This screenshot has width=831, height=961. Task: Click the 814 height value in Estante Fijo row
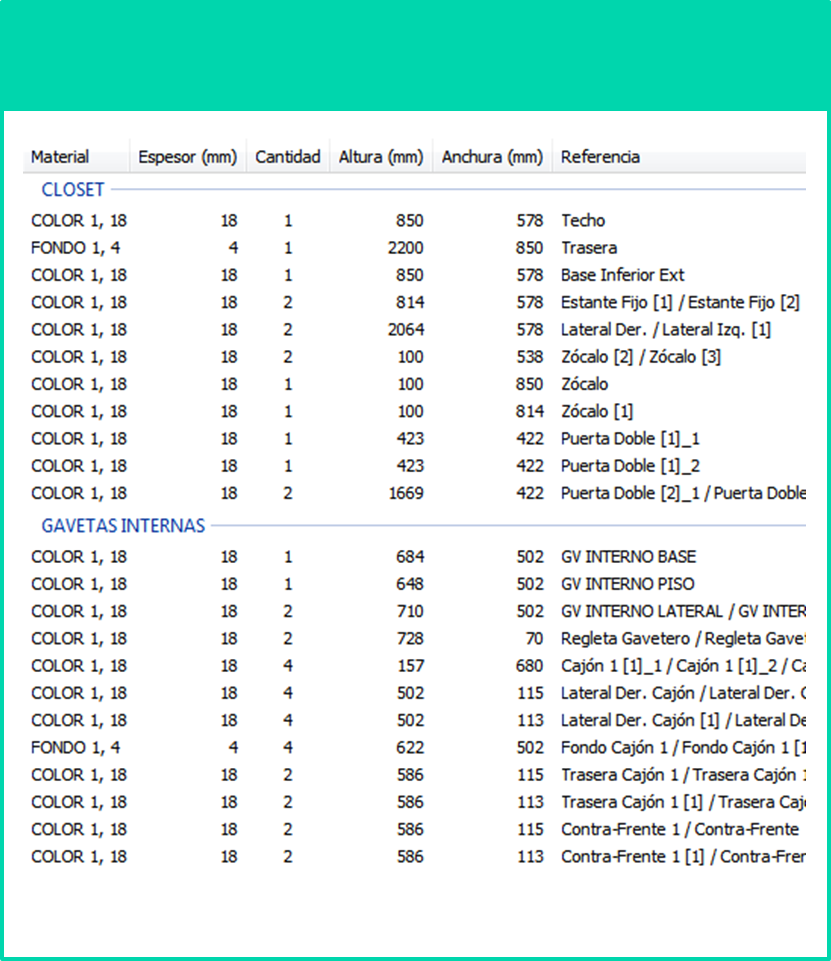pyautogui.click(x=410, y=302)
